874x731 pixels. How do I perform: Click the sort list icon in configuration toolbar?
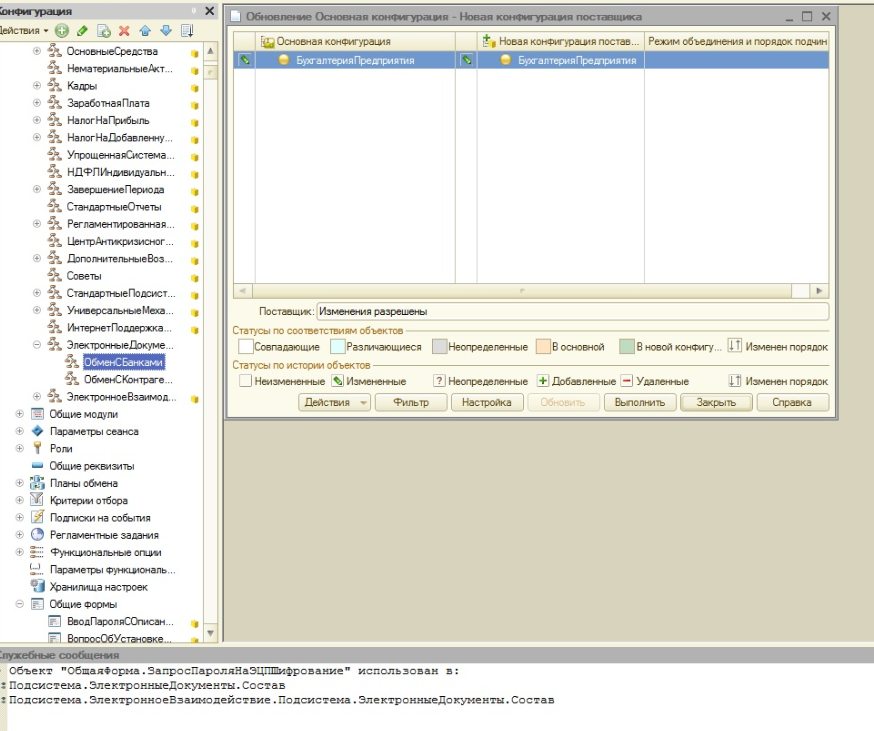[187, 31]
